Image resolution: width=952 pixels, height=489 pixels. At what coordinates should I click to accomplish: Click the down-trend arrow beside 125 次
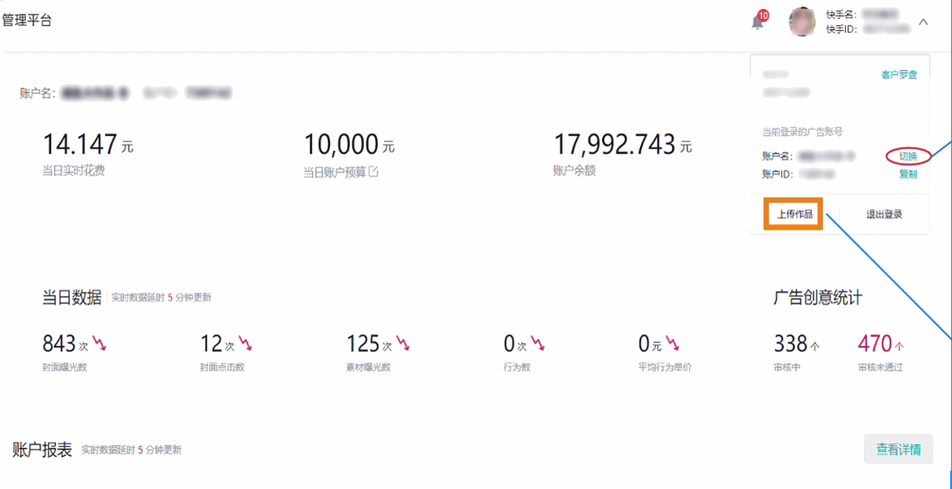(403, 345)
